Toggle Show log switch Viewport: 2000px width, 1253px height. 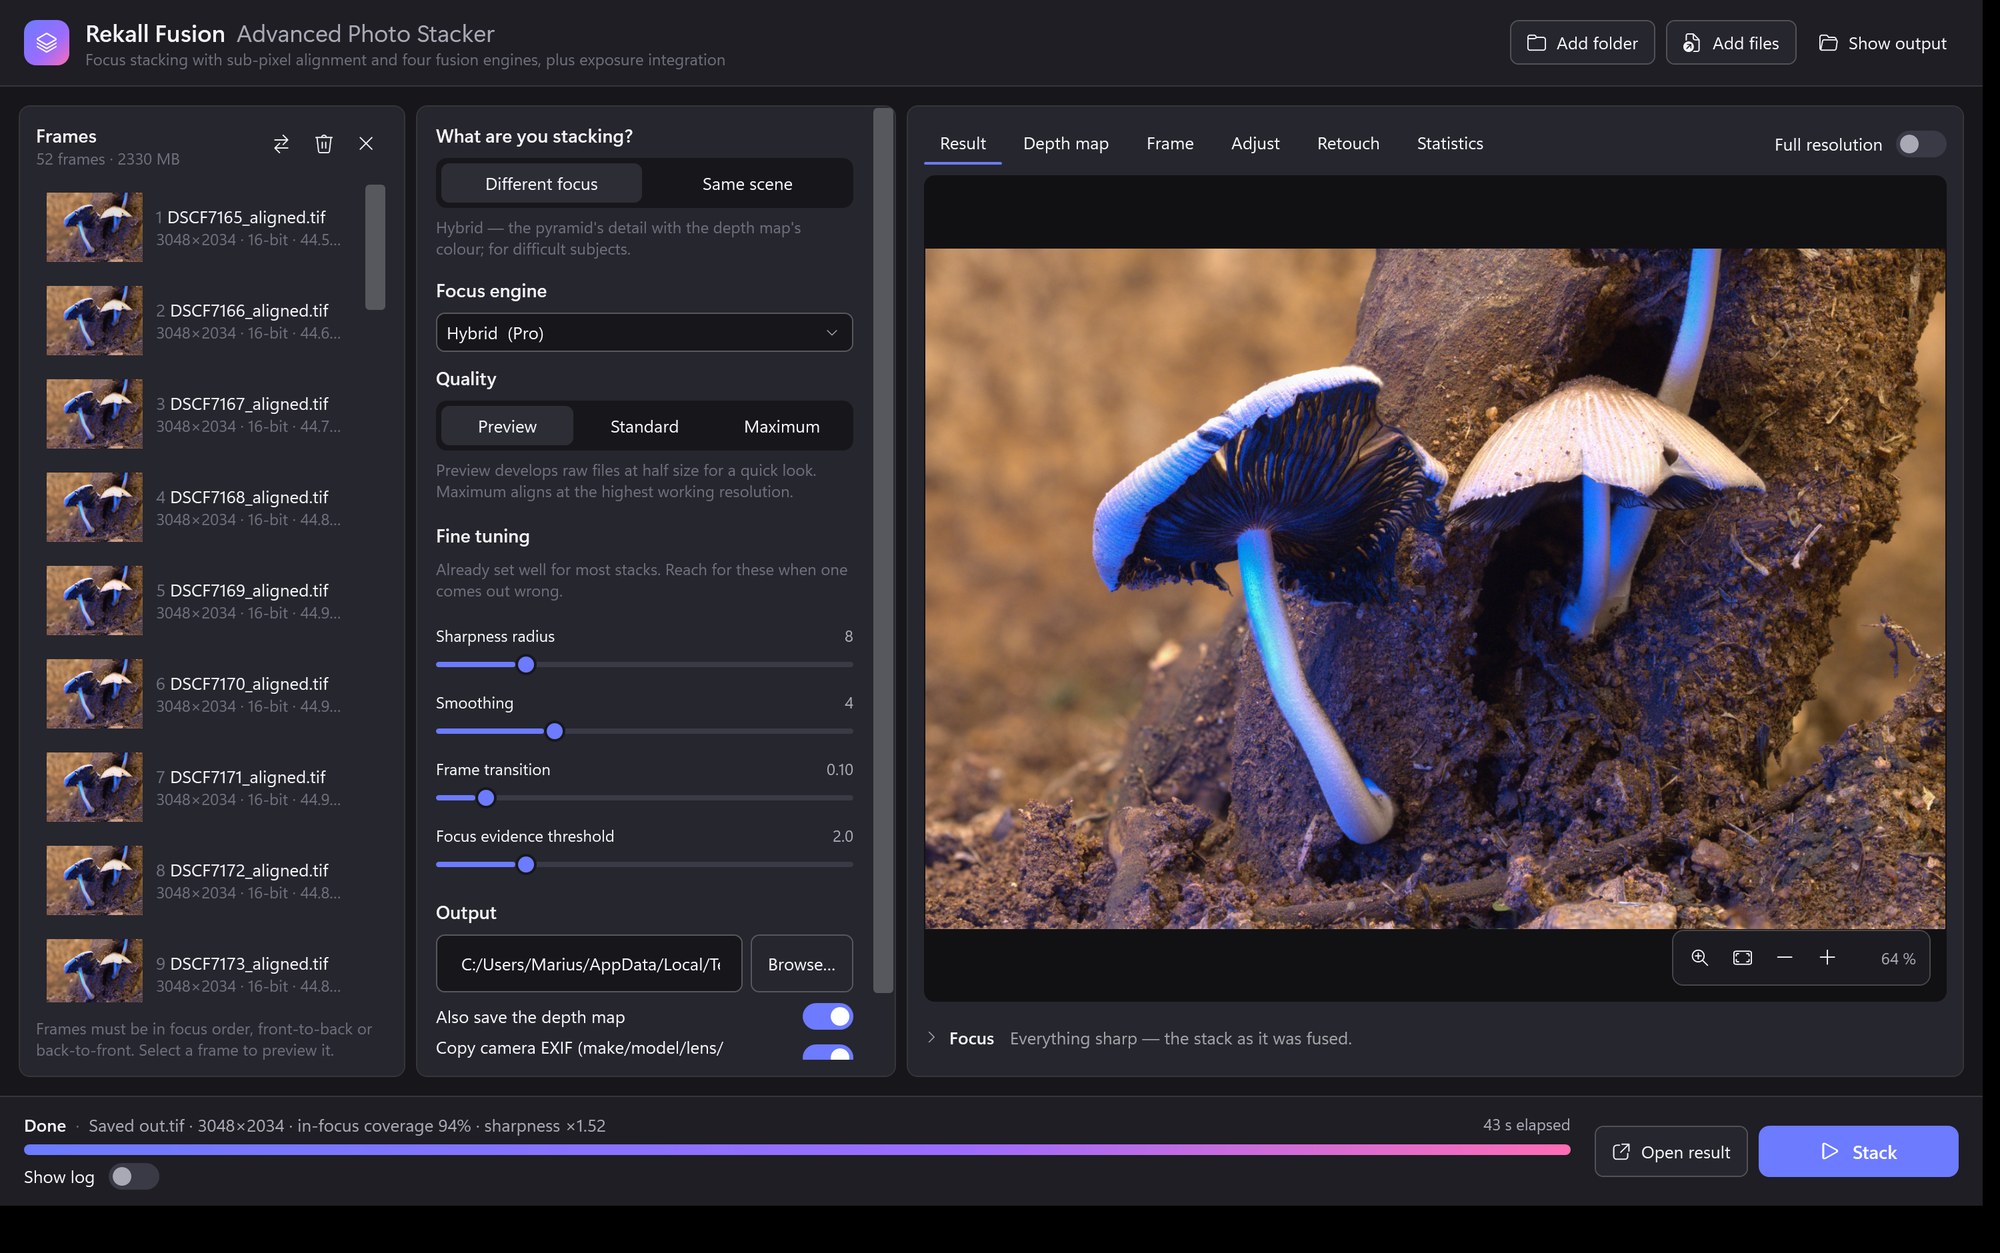click(x=134, y=1177)
